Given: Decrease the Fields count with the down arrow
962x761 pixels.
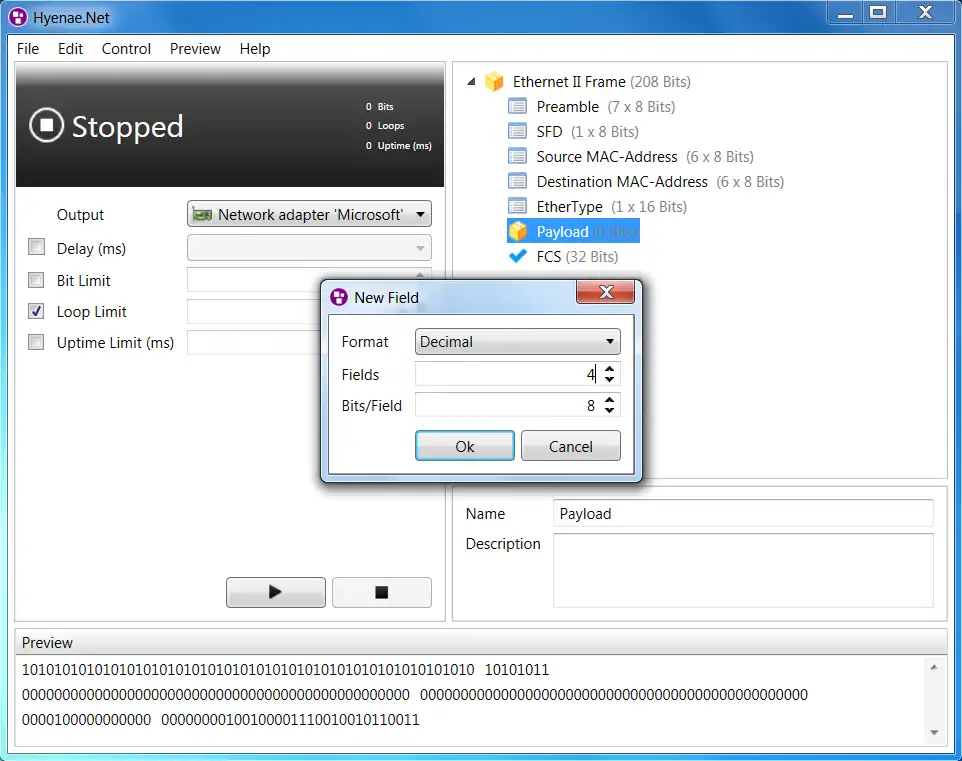Looking at the screenshot, I should tap(609, 379).
